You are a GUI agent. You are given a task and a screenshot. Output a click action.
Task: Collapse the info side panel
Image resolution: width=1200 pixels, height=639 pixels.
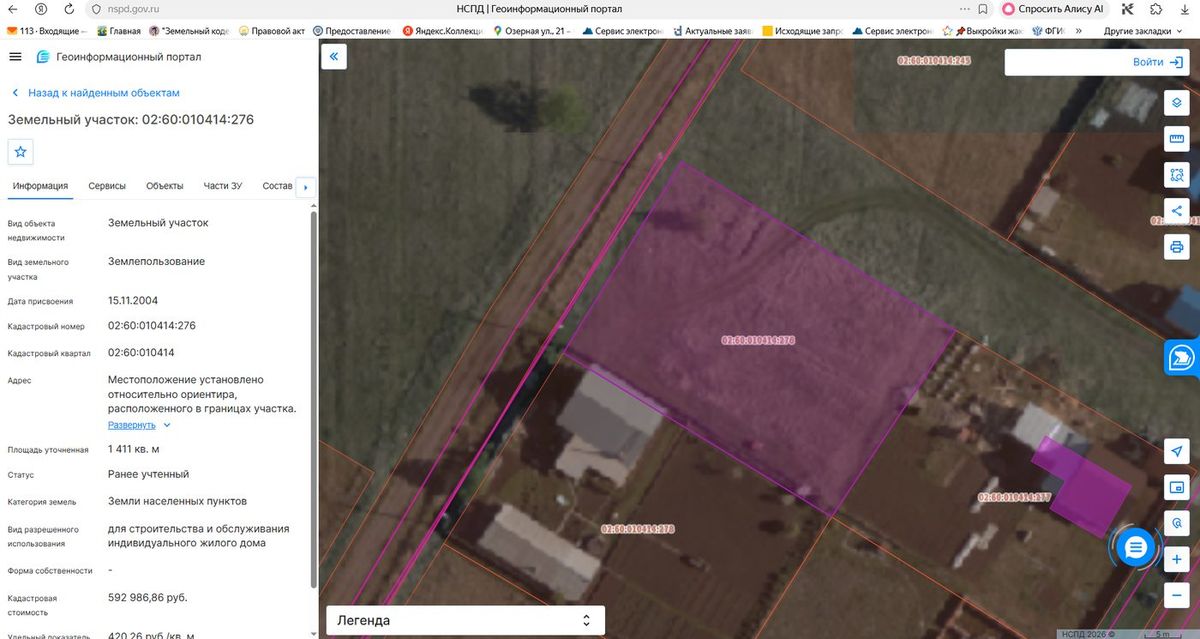pyautogui.click(x=334, y=57)
